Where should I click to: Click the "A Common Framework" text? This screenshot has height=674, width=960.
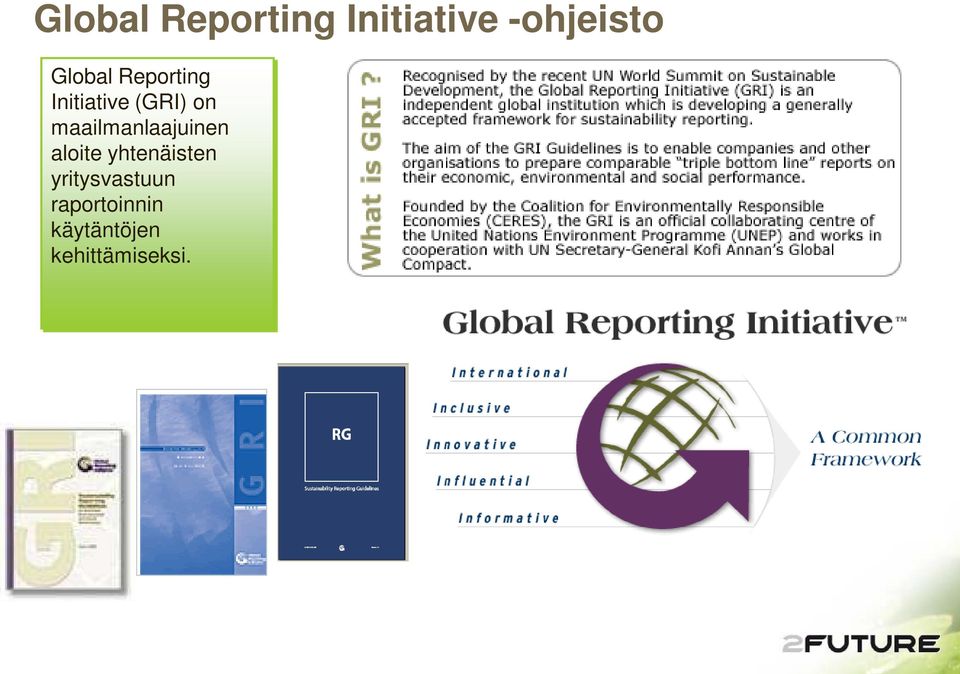pyautogui.click(x=866, y=448)
